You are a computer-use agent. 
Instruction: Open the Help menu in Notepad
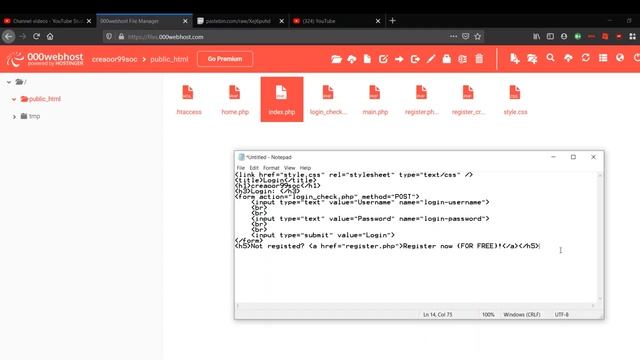point(305,168)
